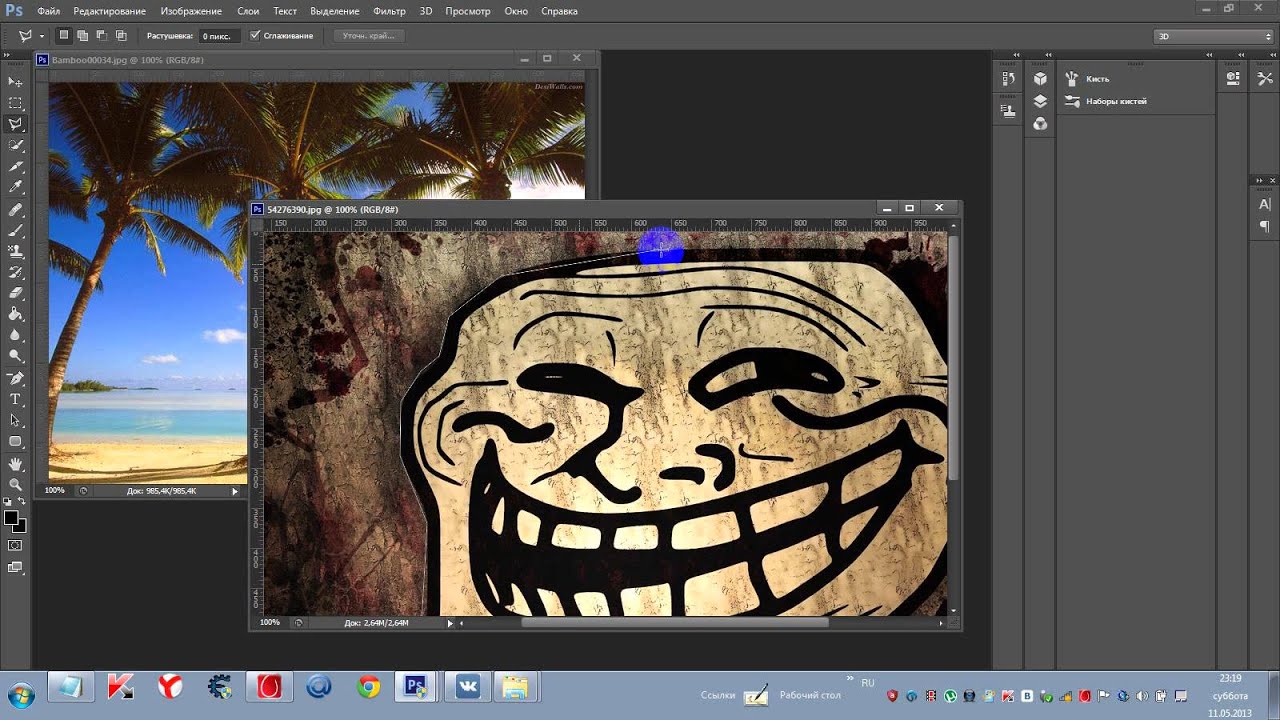Viewport: 1280px width, 720px height.
Task: Select the Zoom tool
Action: [15, 485]
